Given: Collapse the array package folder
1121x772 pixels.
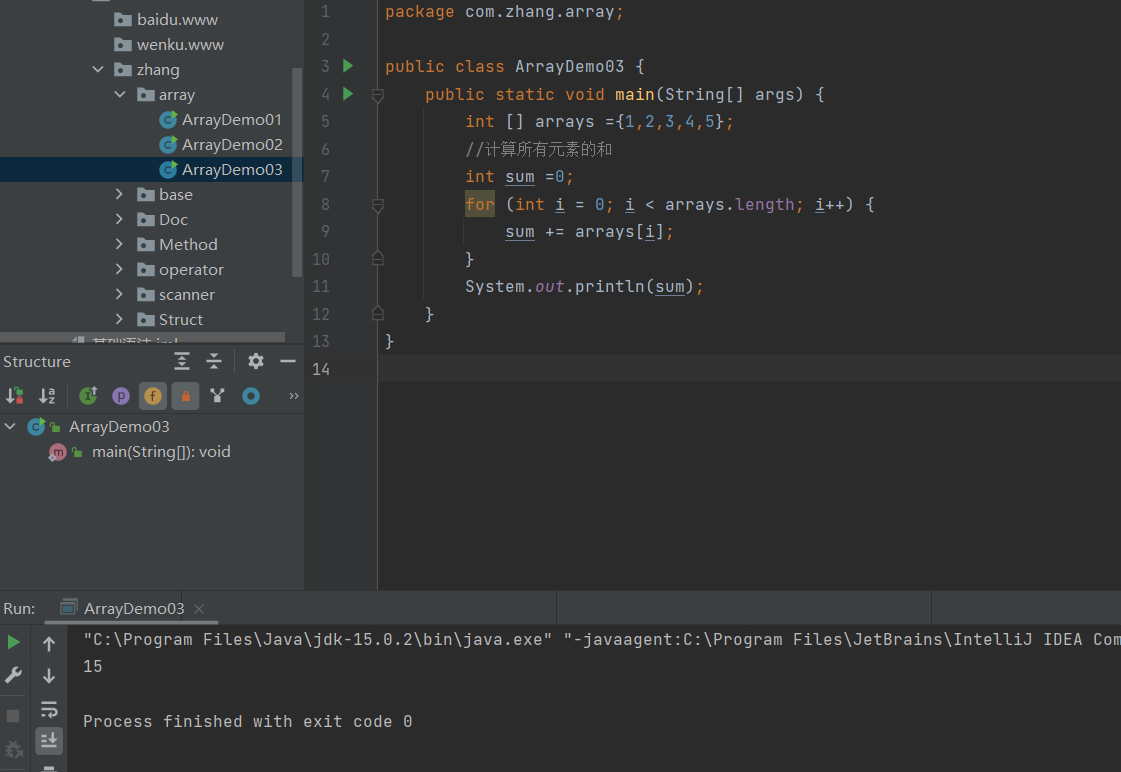Looking at the screenshot, I should (x=119, y=94).
